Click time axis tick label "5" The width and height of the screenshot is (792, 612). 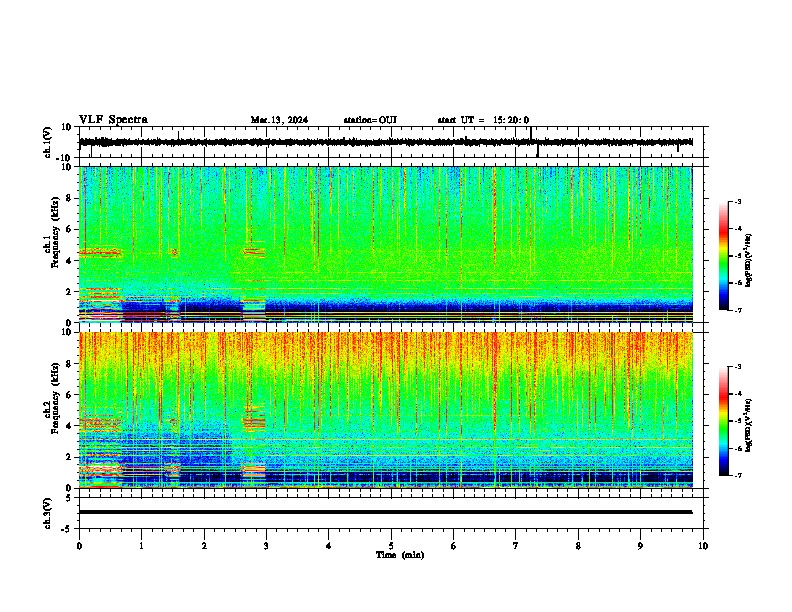[391, 546]
